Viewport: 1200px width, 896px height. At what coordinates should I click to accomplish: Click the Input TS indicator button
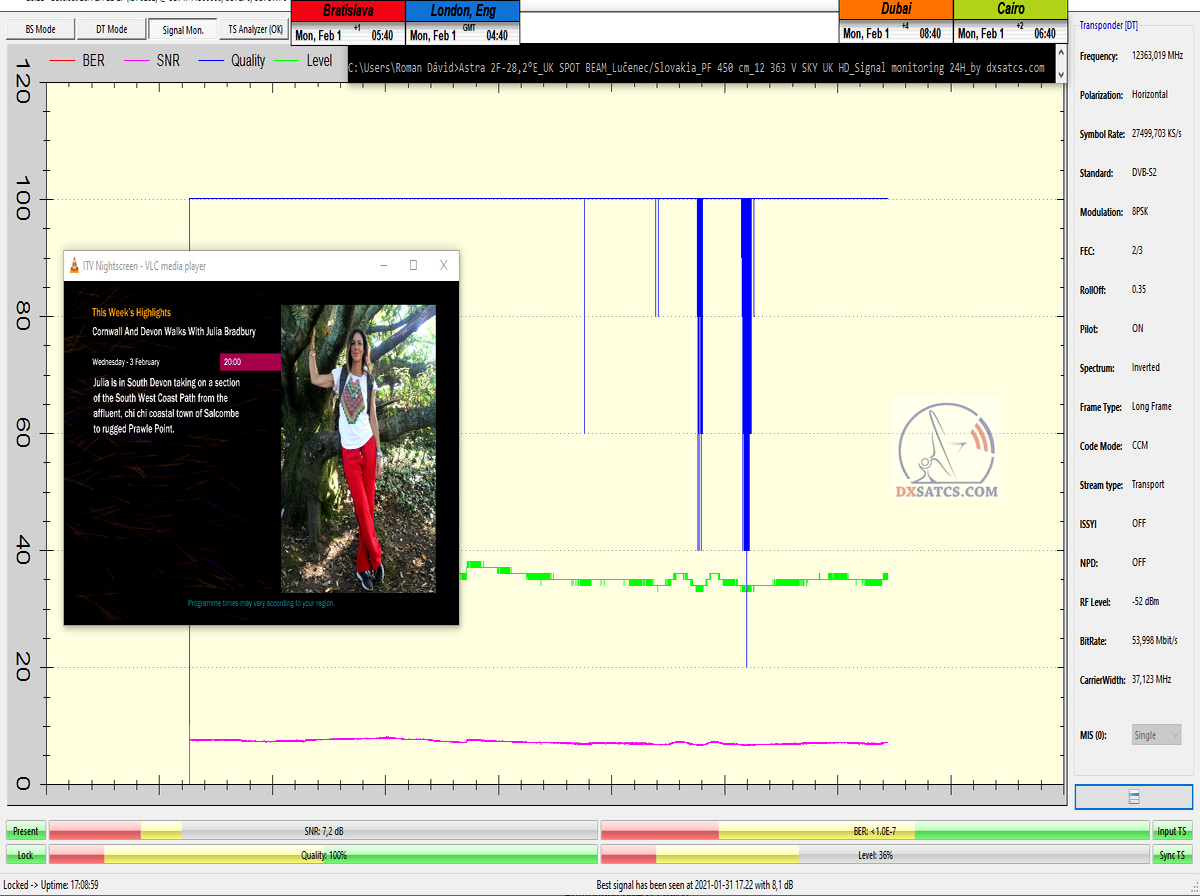tap(1172, 831)
